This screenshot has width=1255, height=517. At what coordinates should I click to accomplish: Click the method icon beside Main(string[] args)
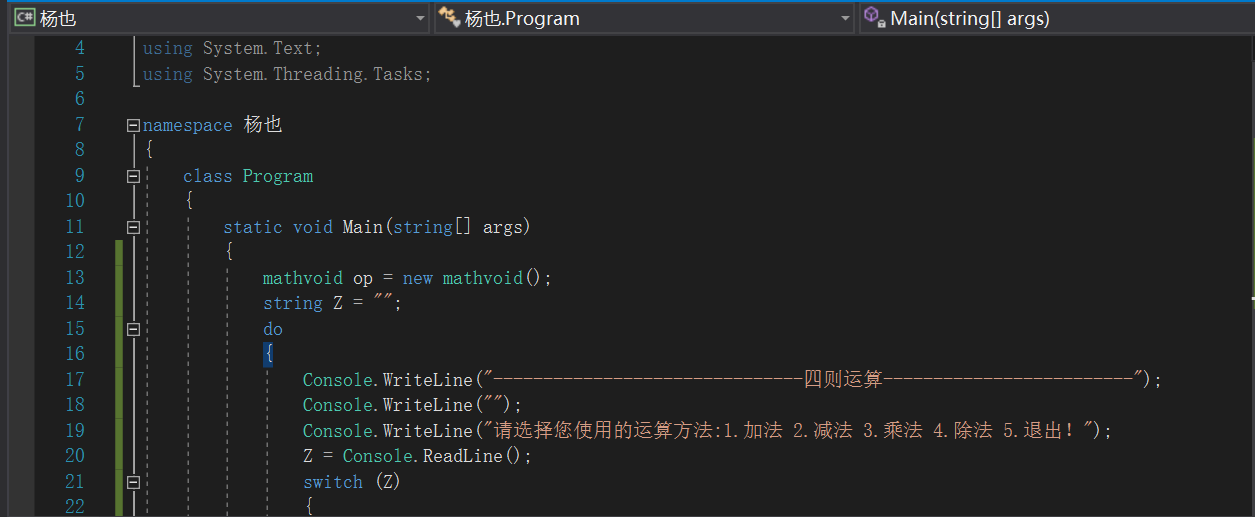tap(873, 17)
